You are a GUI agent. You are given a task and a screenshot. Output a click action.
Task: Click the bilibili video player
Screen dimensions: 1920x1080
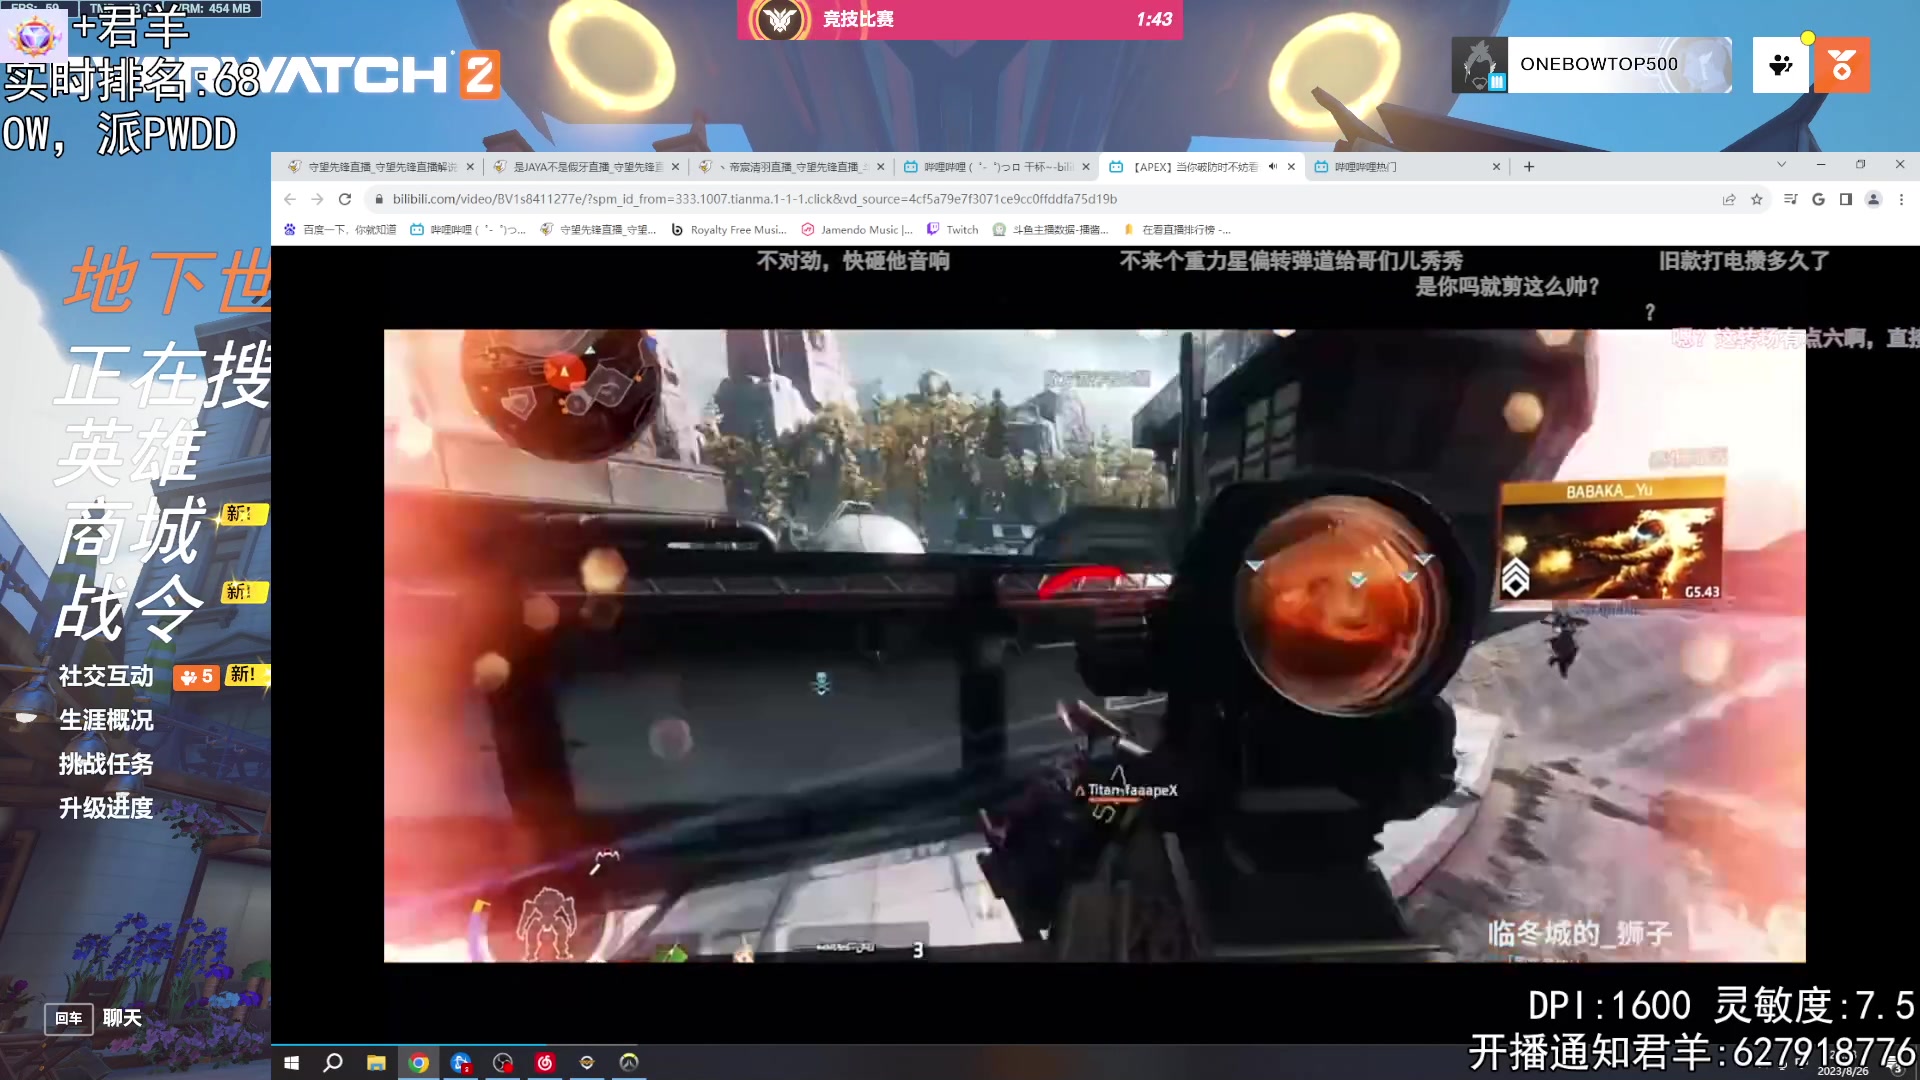[x=1094, y=645]
